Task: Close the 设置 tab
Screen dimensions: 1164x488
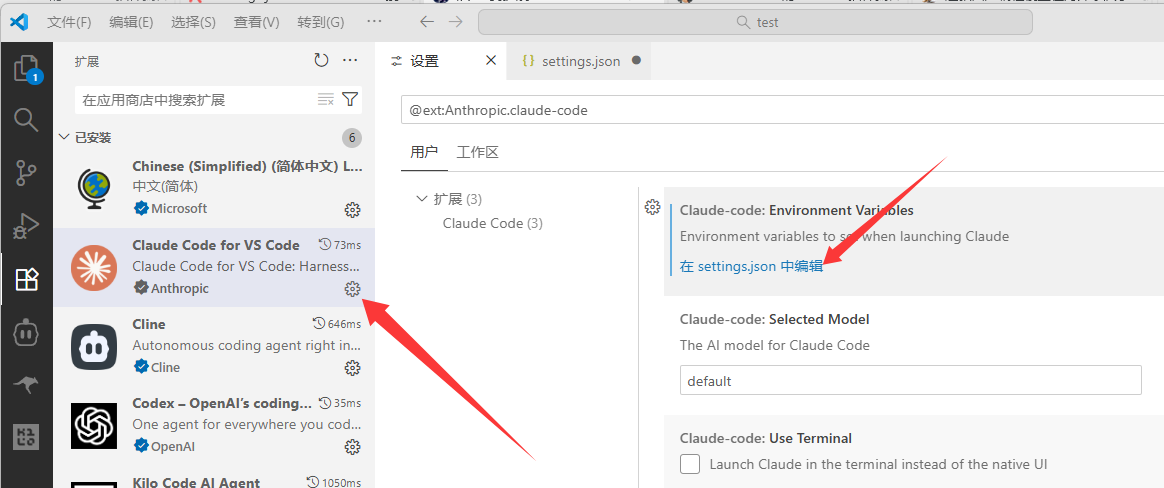Action: (491, 60)
